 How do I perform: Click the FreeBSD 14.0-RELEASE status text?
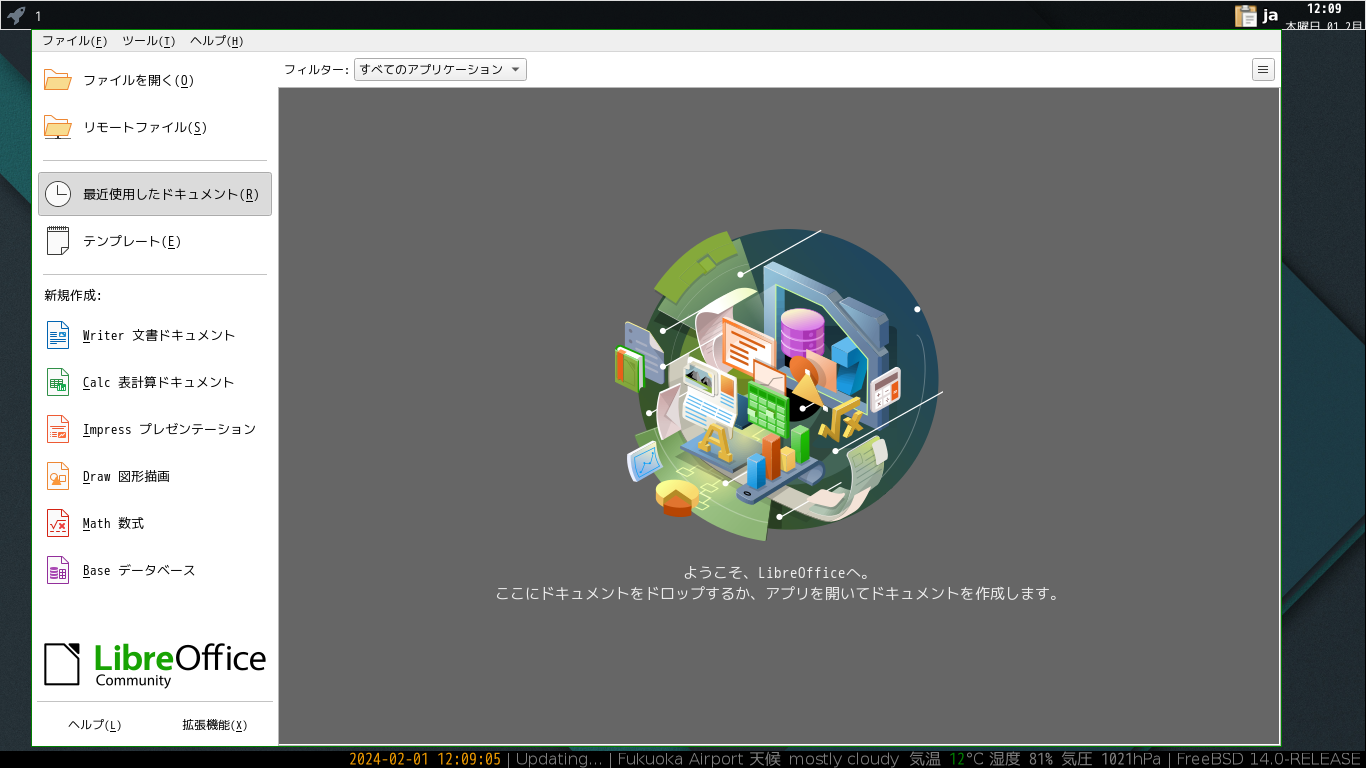point(1269,759)
